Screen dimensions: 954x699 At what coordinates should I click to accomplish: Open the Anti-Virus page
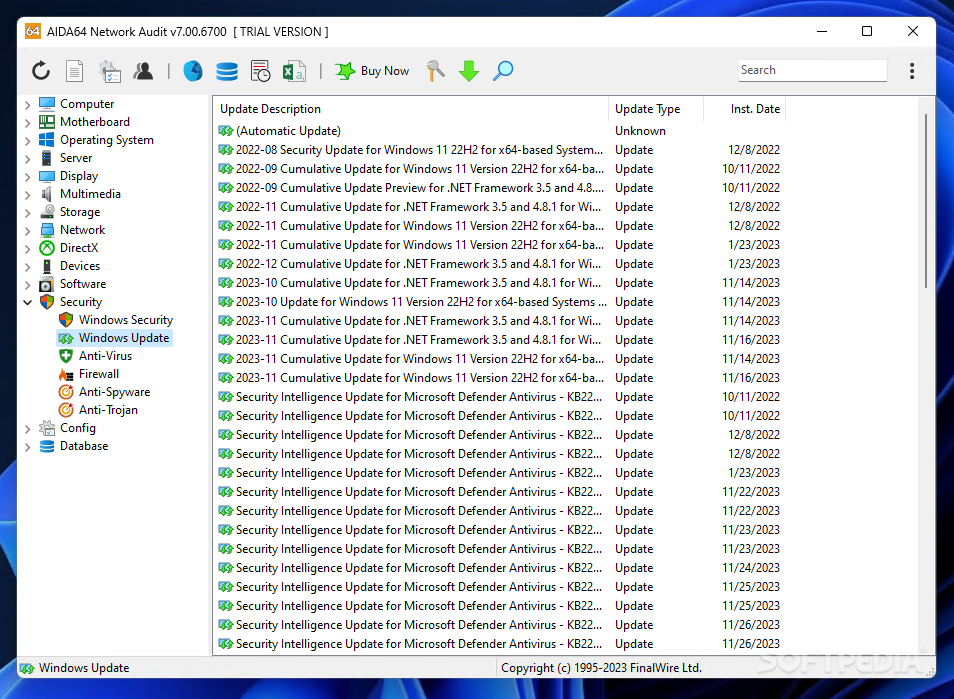[x=105, y=355]
